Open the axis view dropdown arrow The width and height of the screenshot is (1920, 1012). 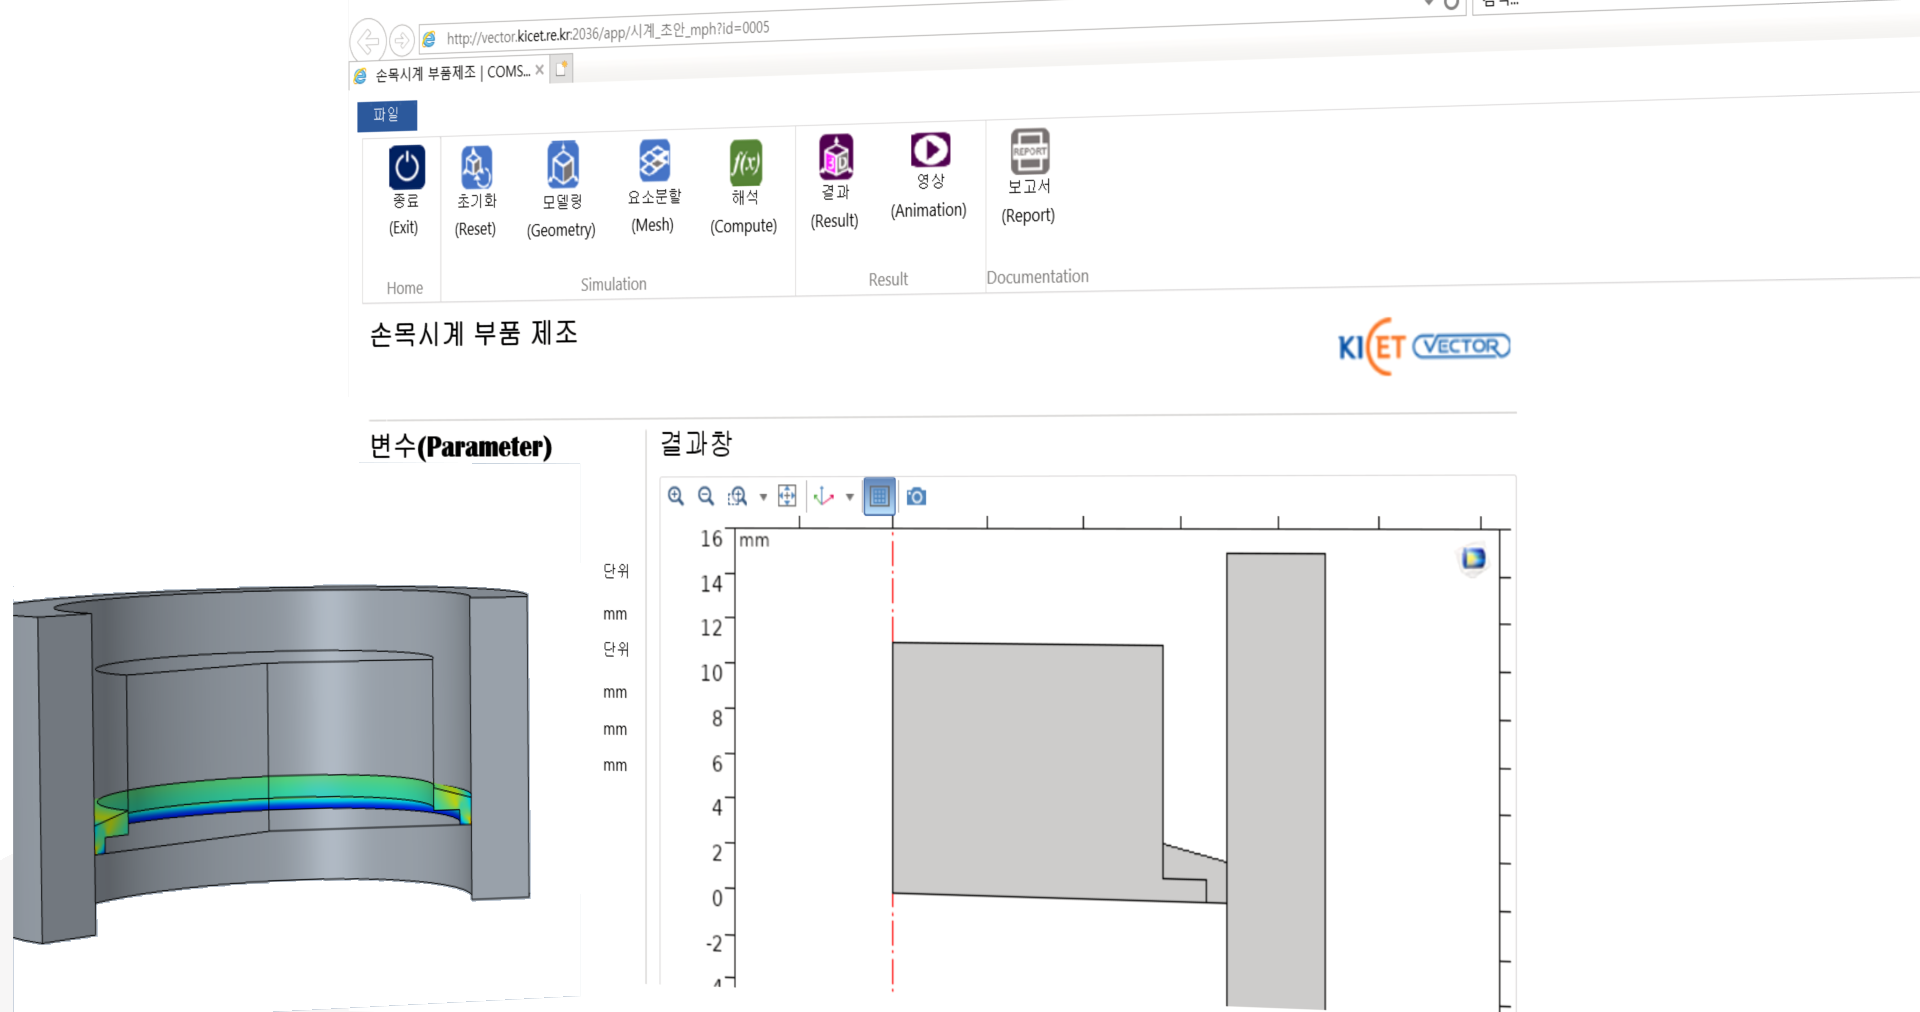click(850, 497)
